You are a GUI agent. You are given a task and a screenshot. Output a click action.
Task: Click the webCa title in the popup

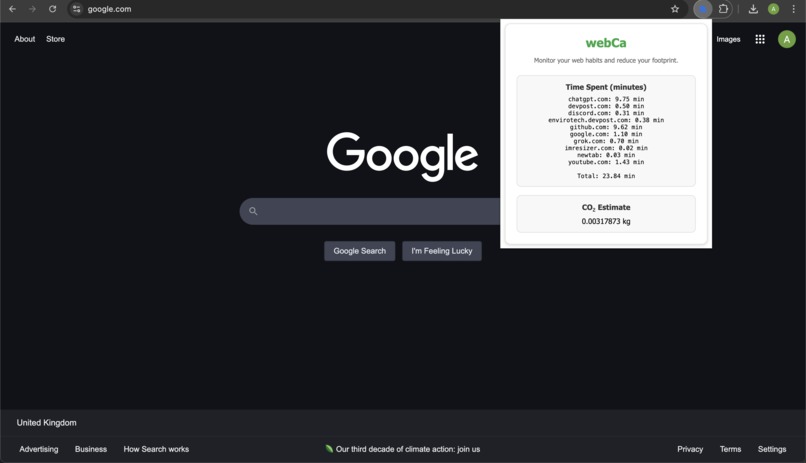click(x=606, y=43)
